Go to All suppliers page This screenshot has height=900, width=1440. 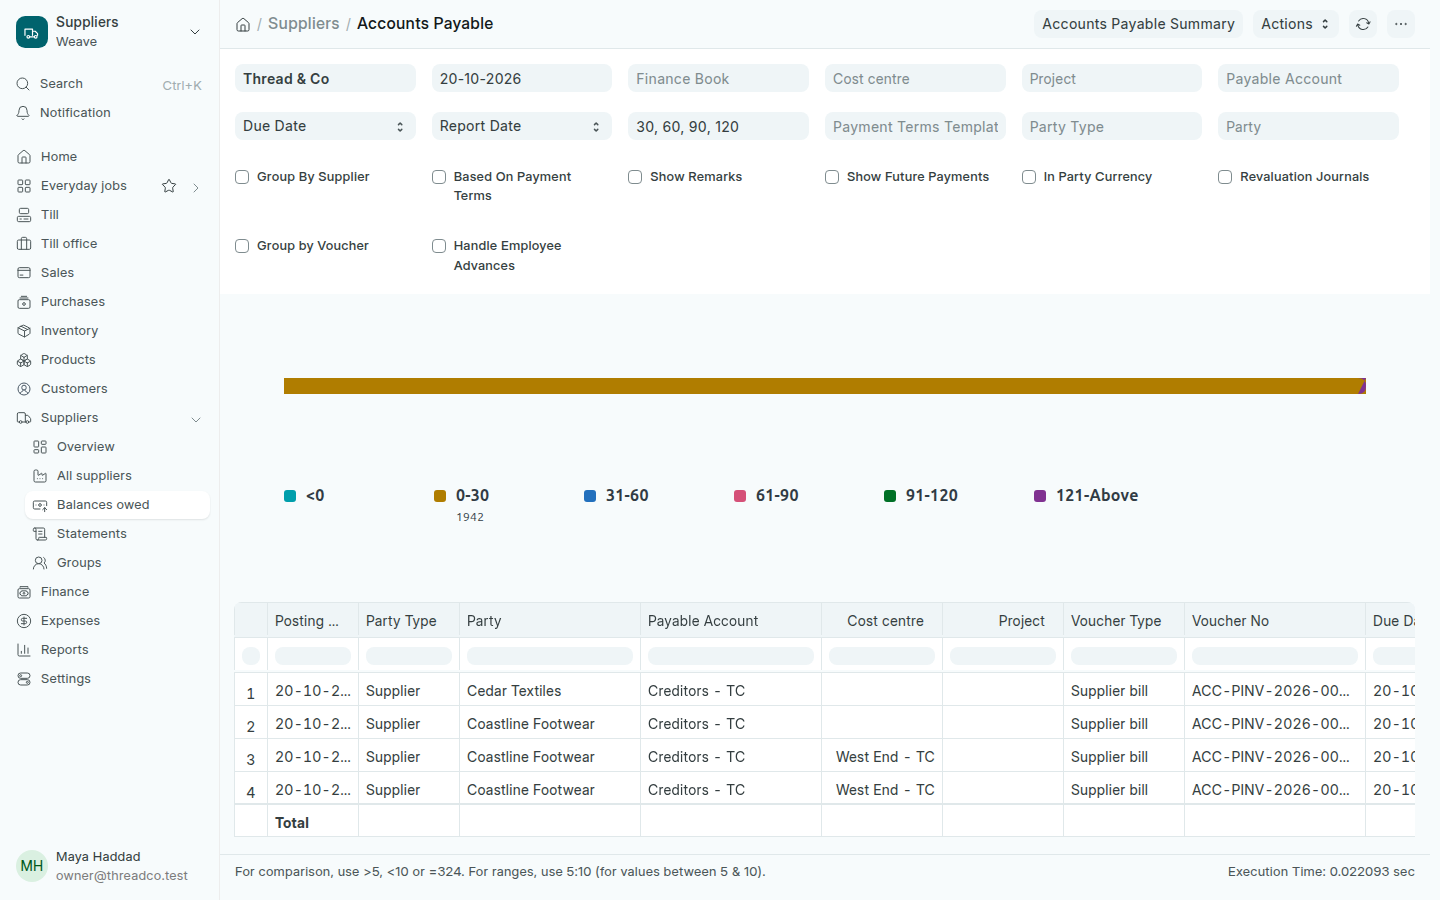click(x=94, y=476)
